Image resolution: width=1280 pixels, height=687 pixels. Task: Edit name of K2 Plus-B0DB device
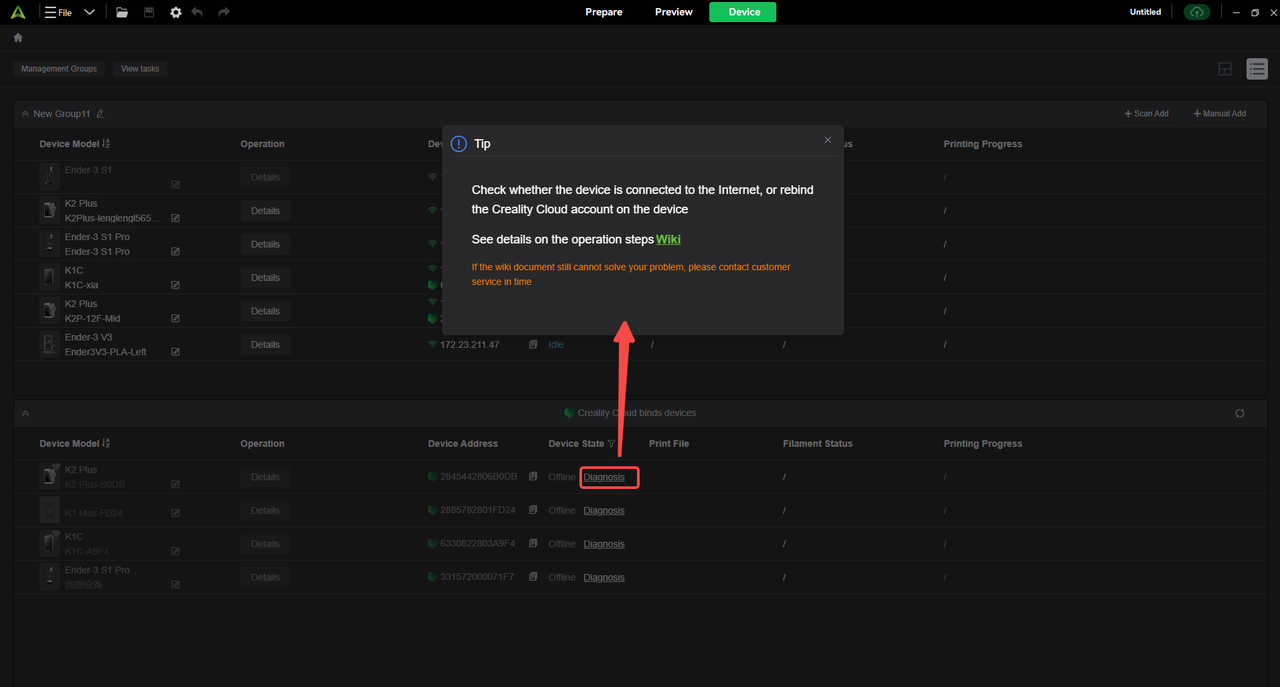175,484
